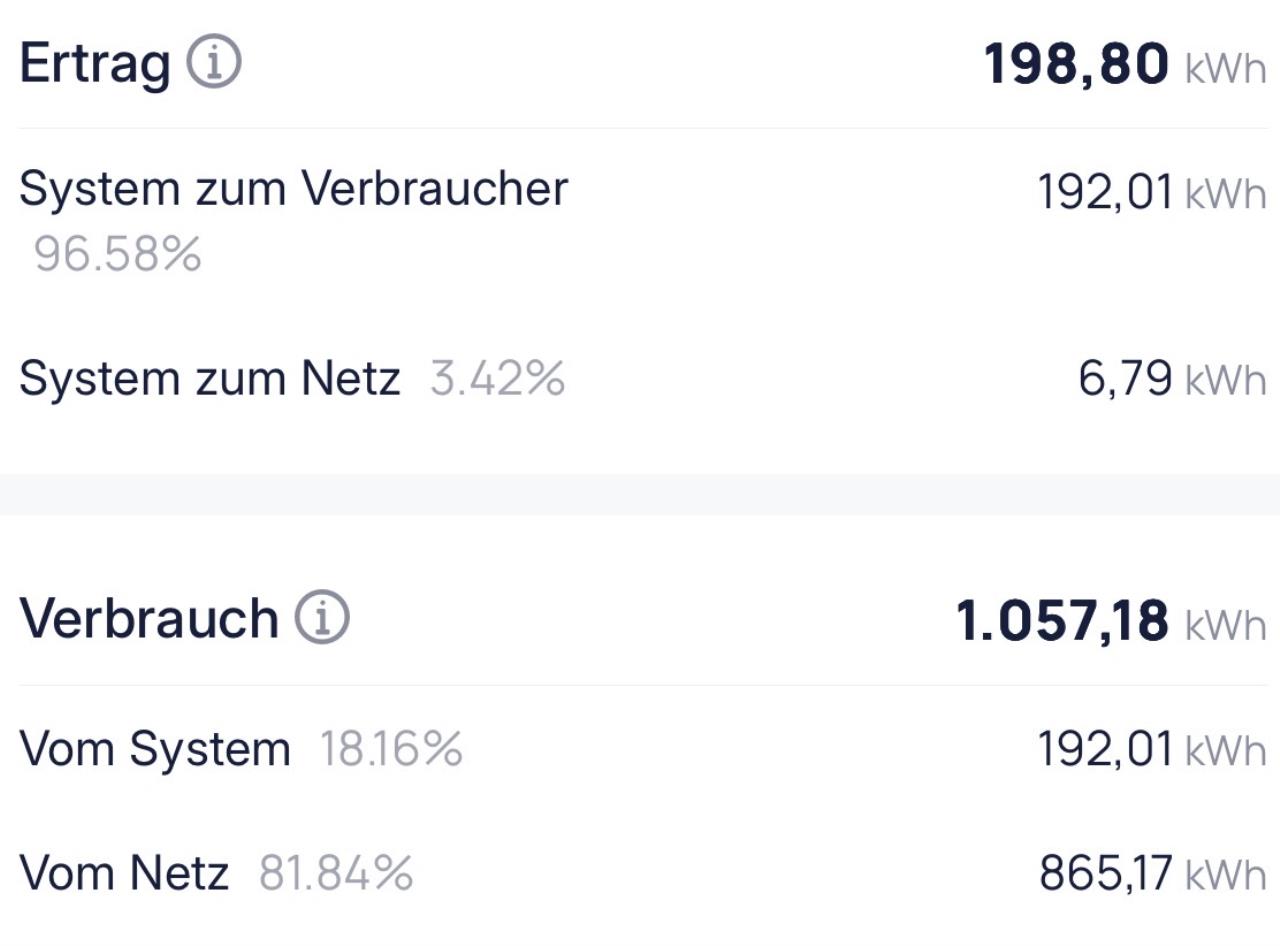Tap the Verbrauch info icon
1280x946 pixels.
tap(322, 618)
